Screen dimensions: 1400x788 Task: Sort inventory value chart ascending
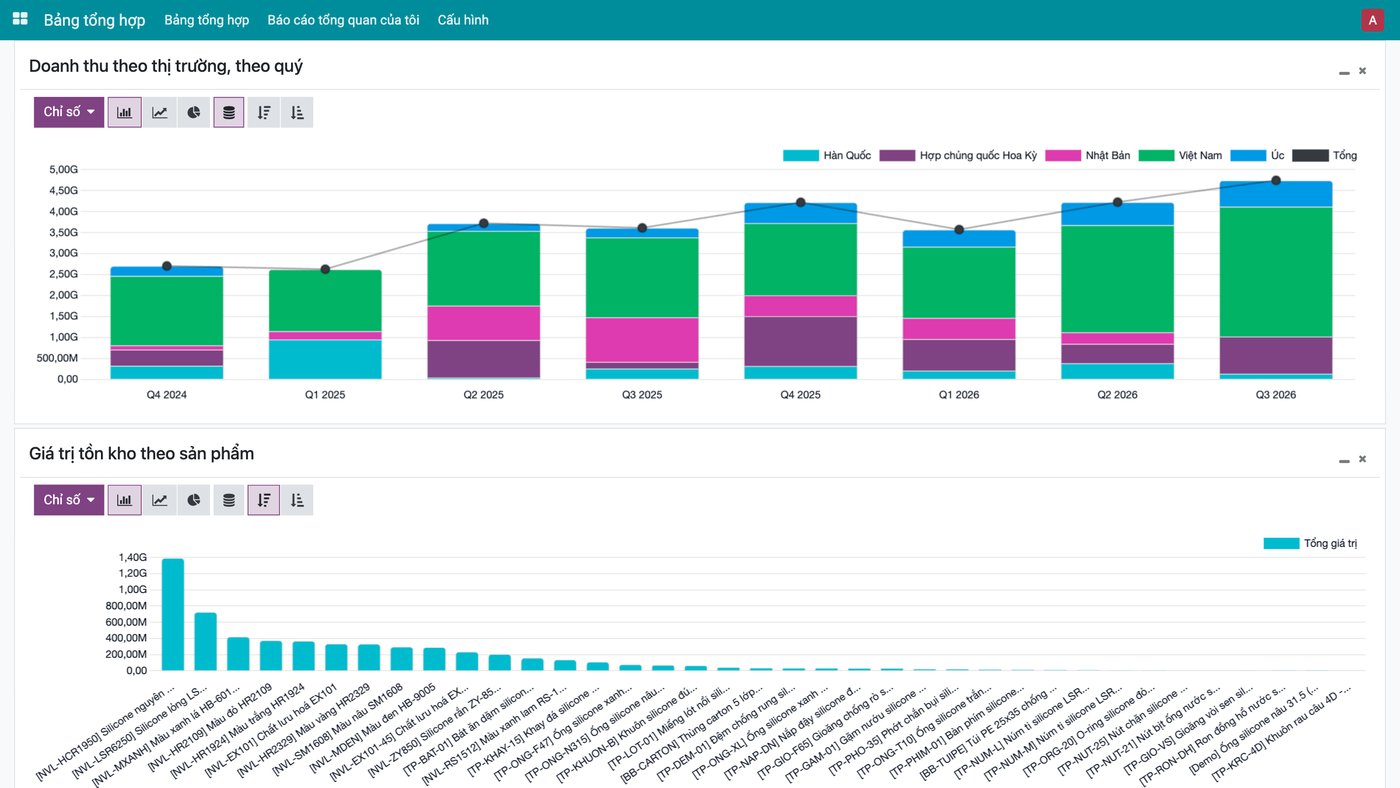pos(297,500)
